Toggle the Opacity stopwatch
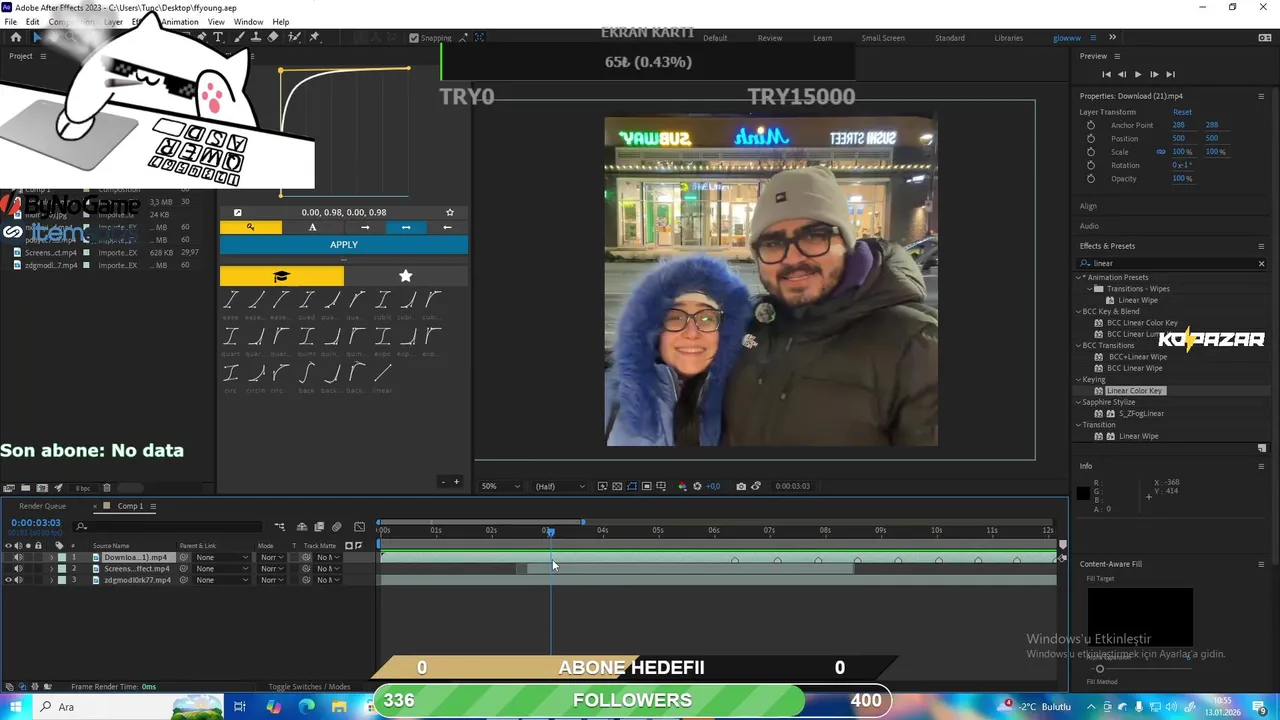Image resolution: width=1280 pixels, height=720 pixels. click(1091, 178)
